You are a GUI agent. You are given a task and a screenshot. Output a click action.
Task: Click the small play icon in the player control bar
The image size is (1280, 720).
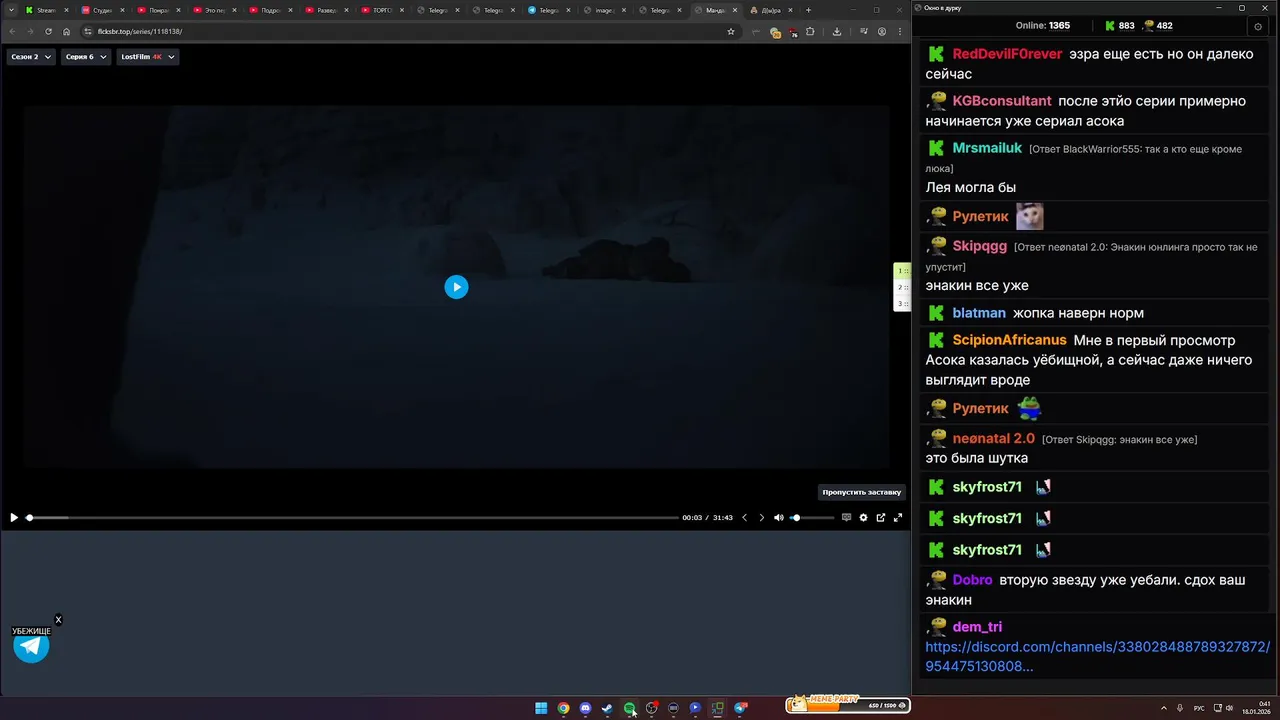(x=14, y=517)
